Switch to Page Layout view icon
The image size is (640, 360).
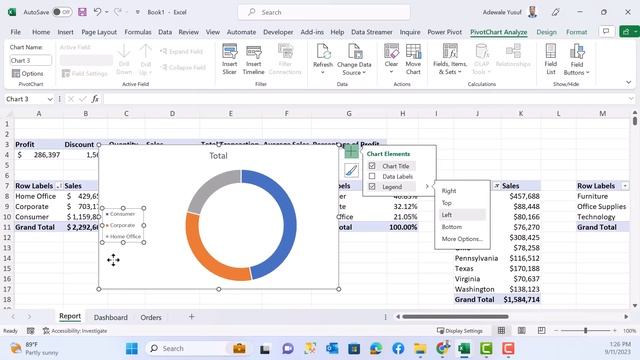click(x=522, y=331)
